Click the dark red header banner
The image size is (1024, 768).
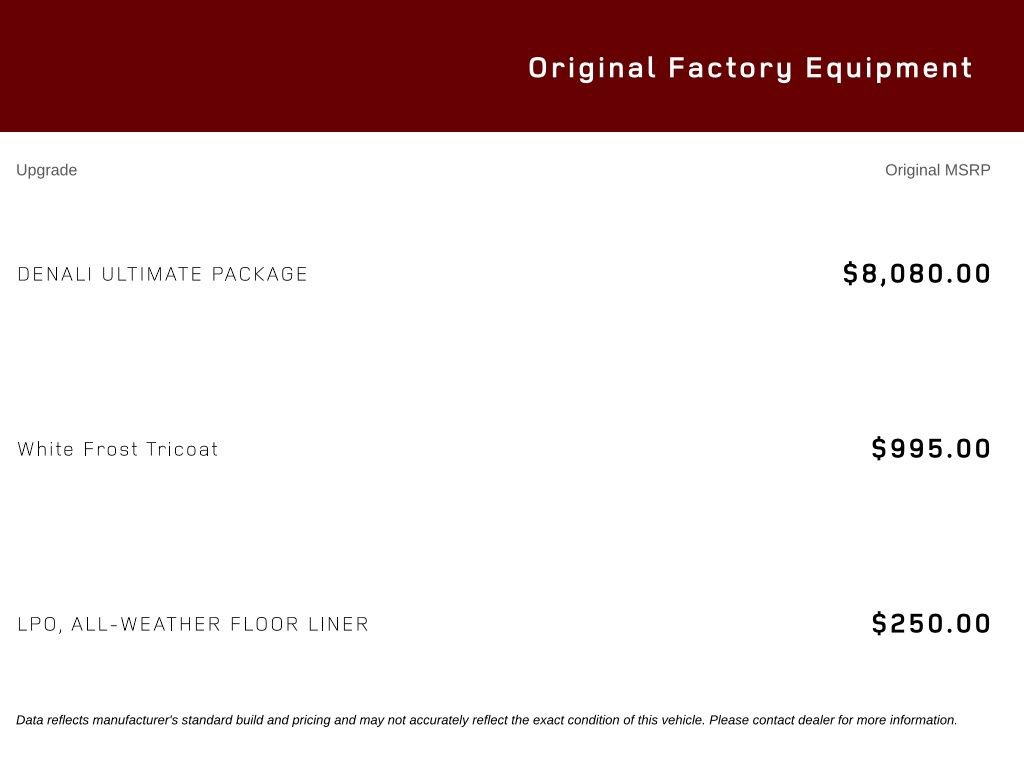(x=512, y=66)
